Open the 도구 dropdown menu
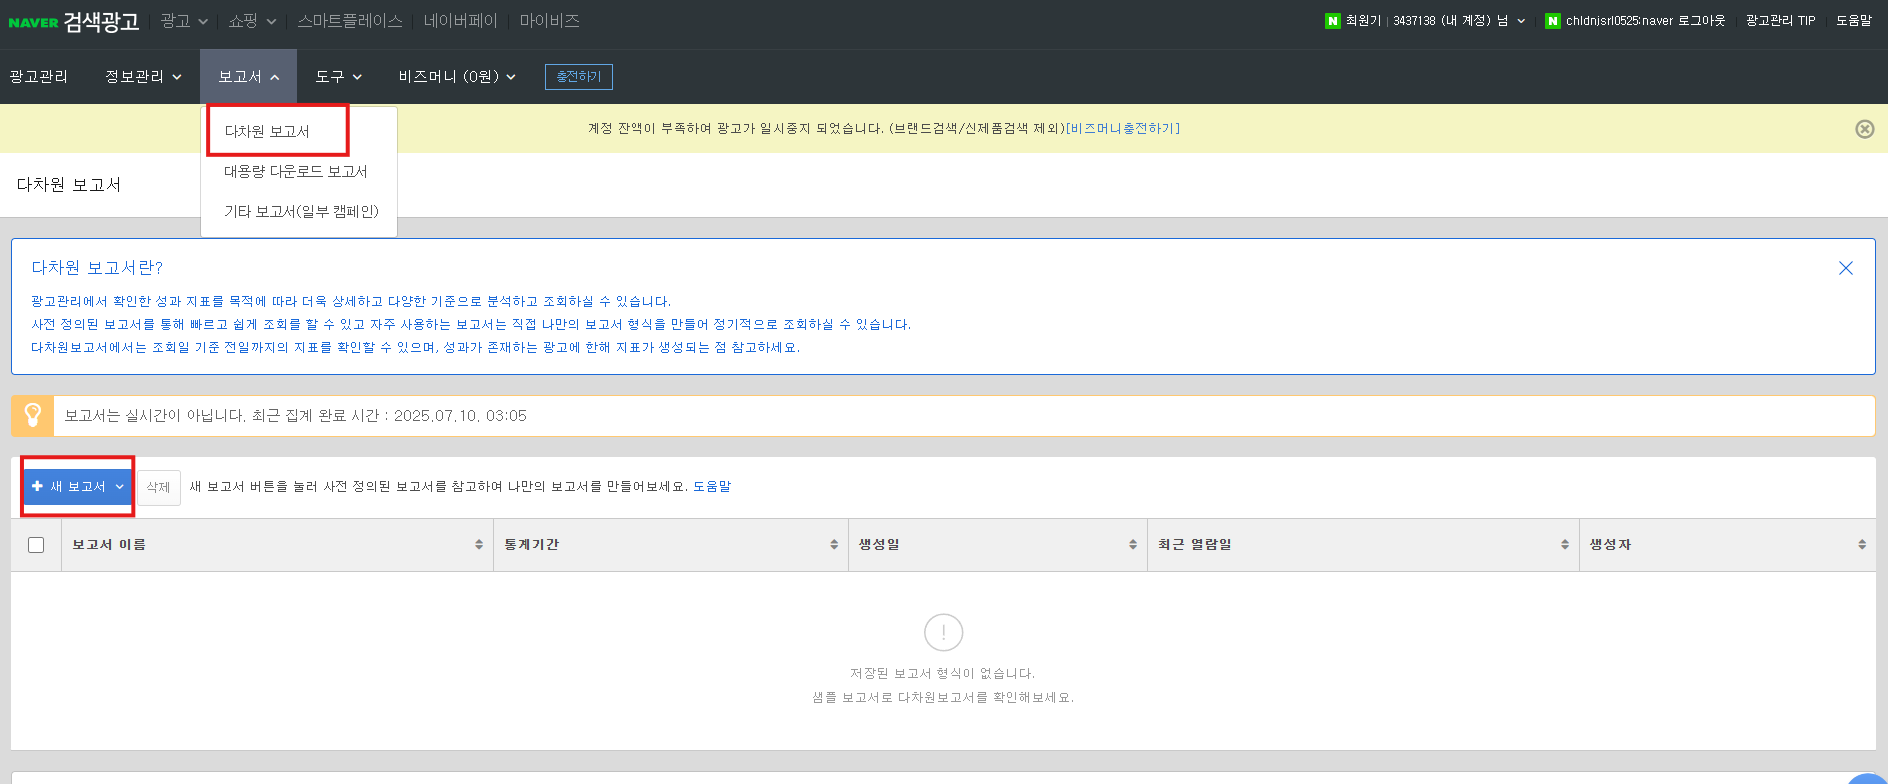The width and height of the screenshot is (1888, 784). click(x=339, y=77)
